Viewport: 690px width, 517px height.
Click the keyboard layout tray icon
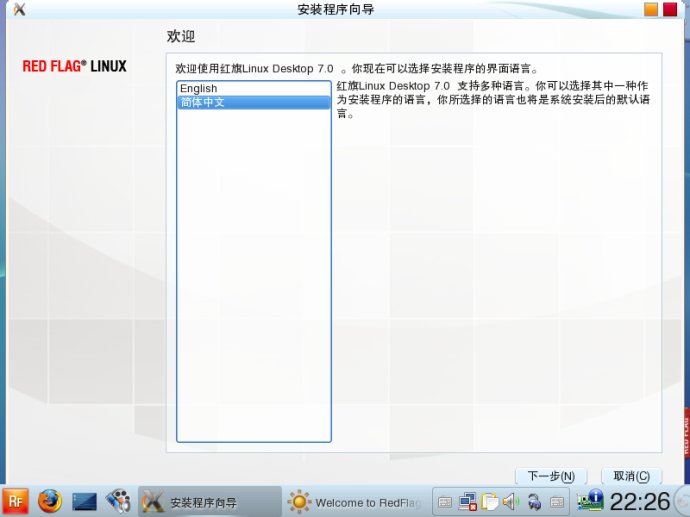tap(445, 501)
